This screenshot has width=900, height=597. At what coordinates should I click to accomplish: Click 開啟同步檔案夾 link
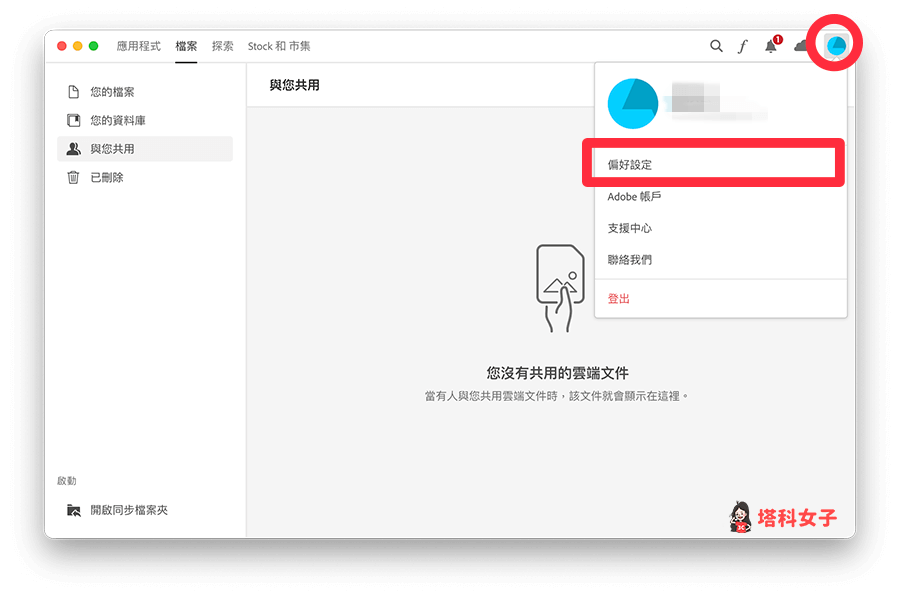[x=129, y=510]
